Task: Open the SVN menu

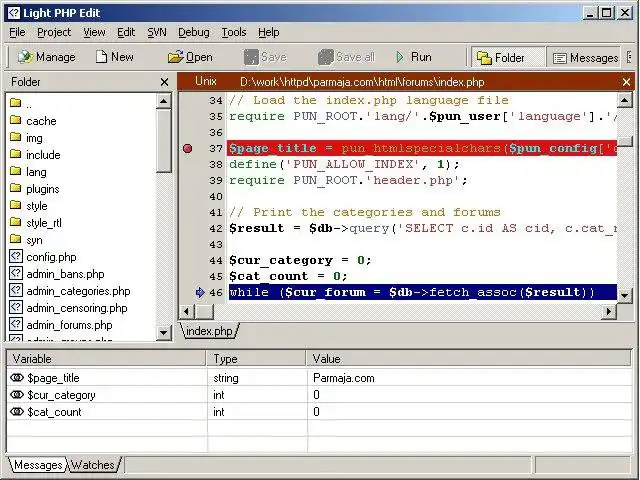Action: click(157, 32)
